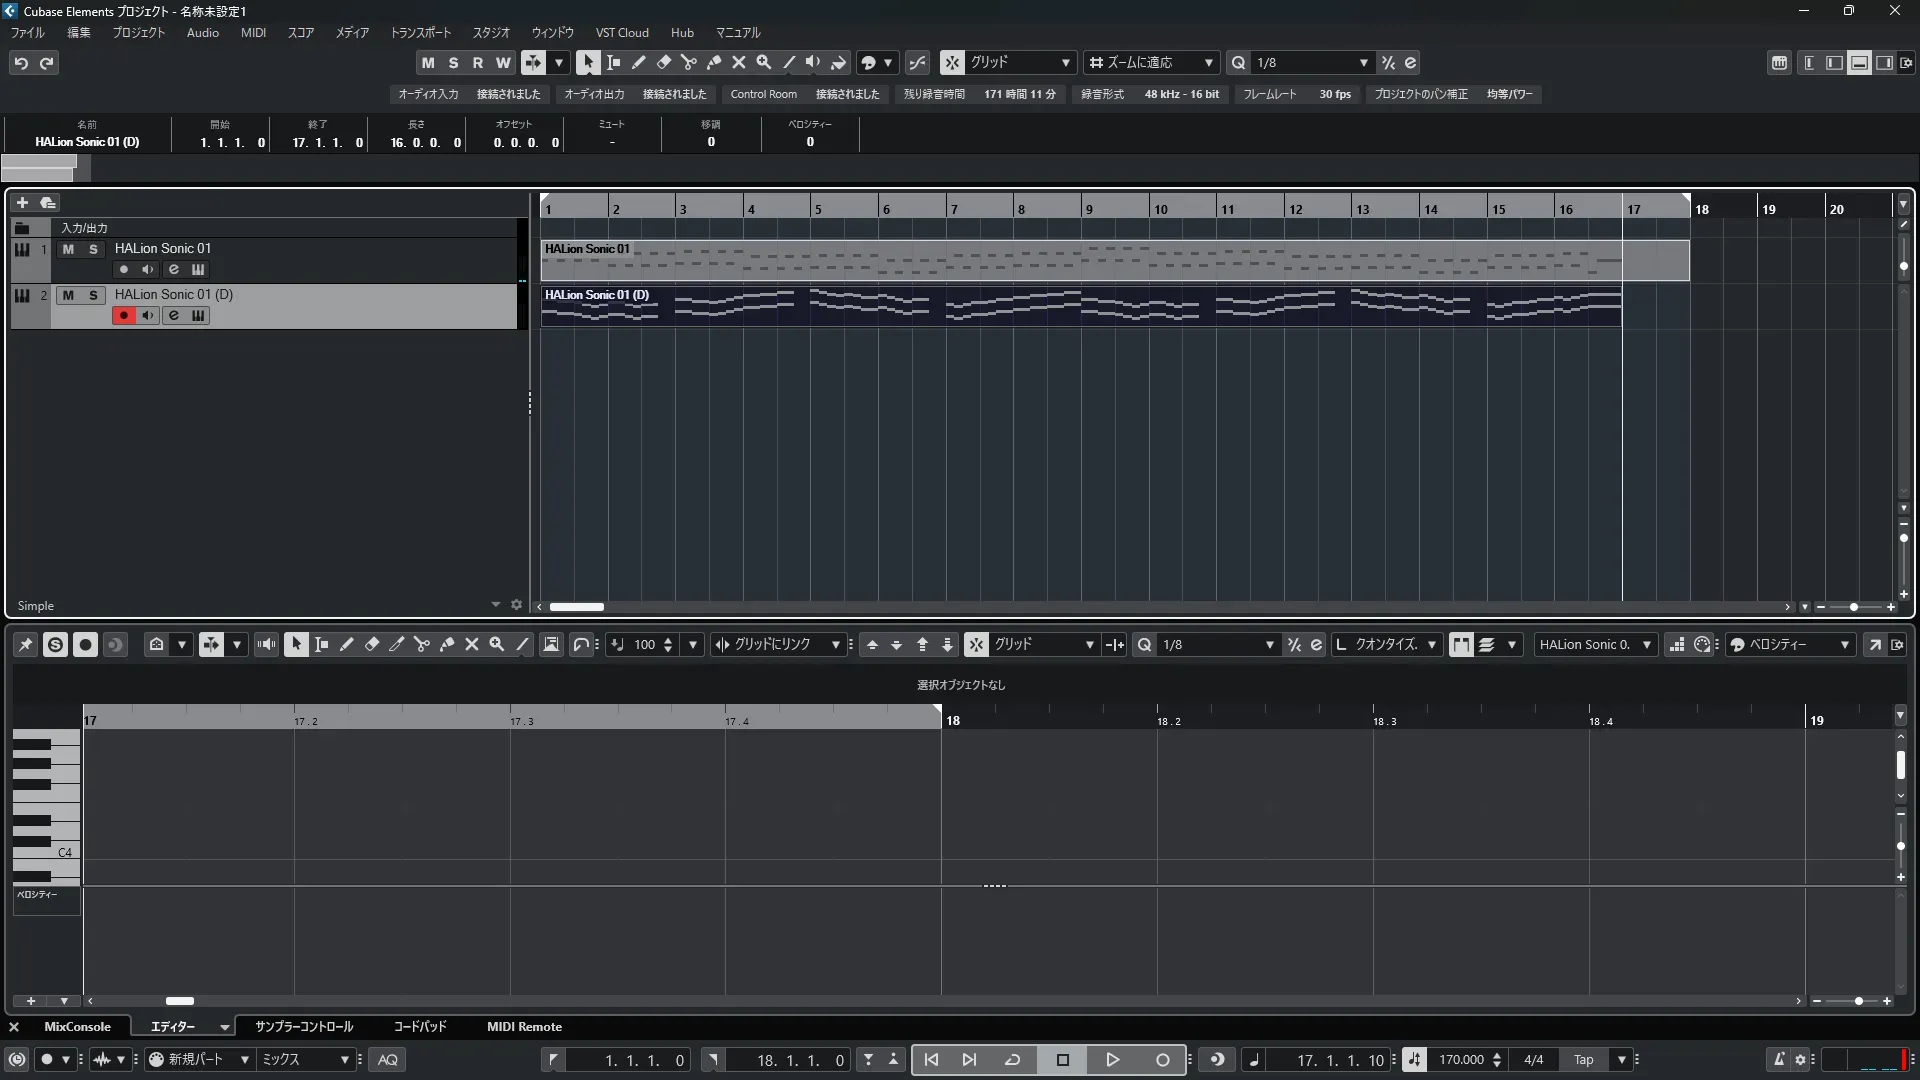
Task: Solo the HALion Sonic 01 (D) track
Action: tap(93, 295)
